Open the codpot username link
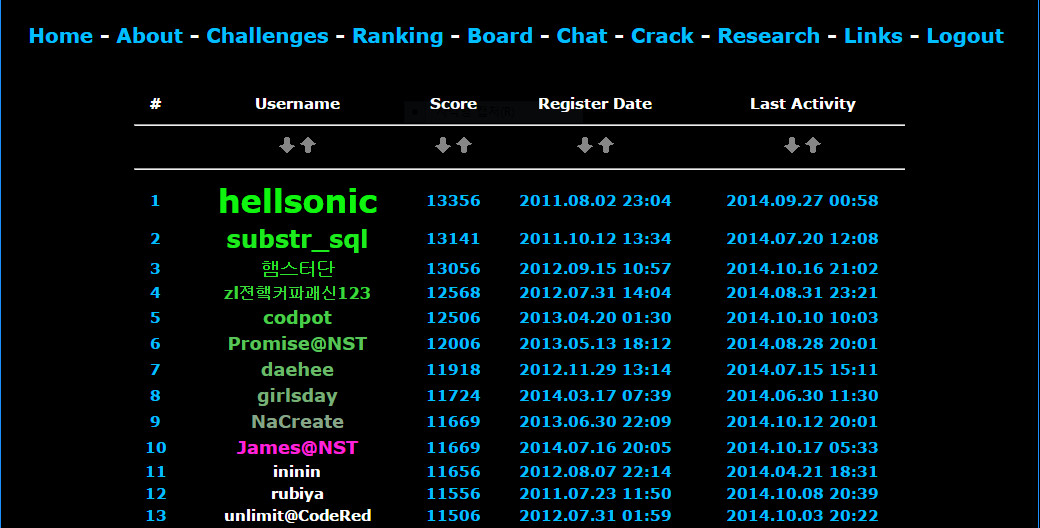 [297, 318]
